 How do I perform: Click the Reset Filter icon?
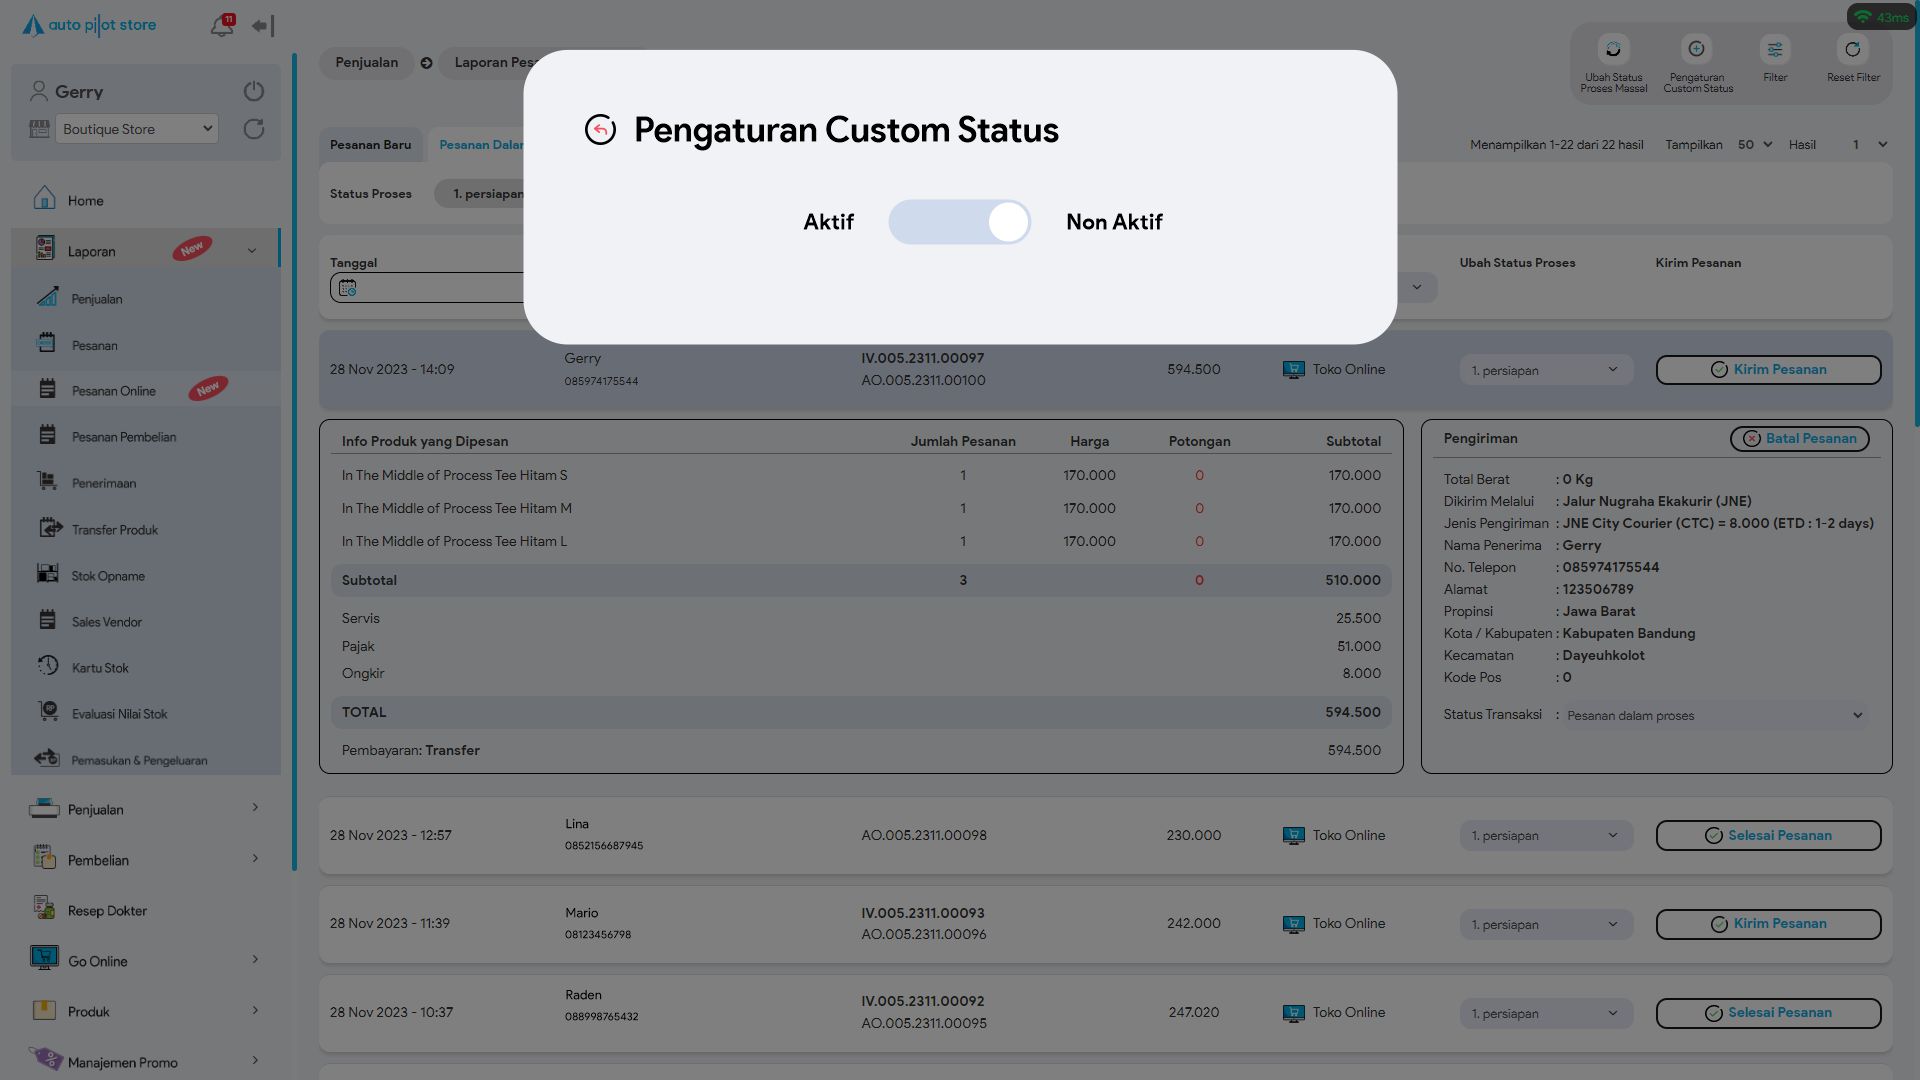pos(1853,50)
